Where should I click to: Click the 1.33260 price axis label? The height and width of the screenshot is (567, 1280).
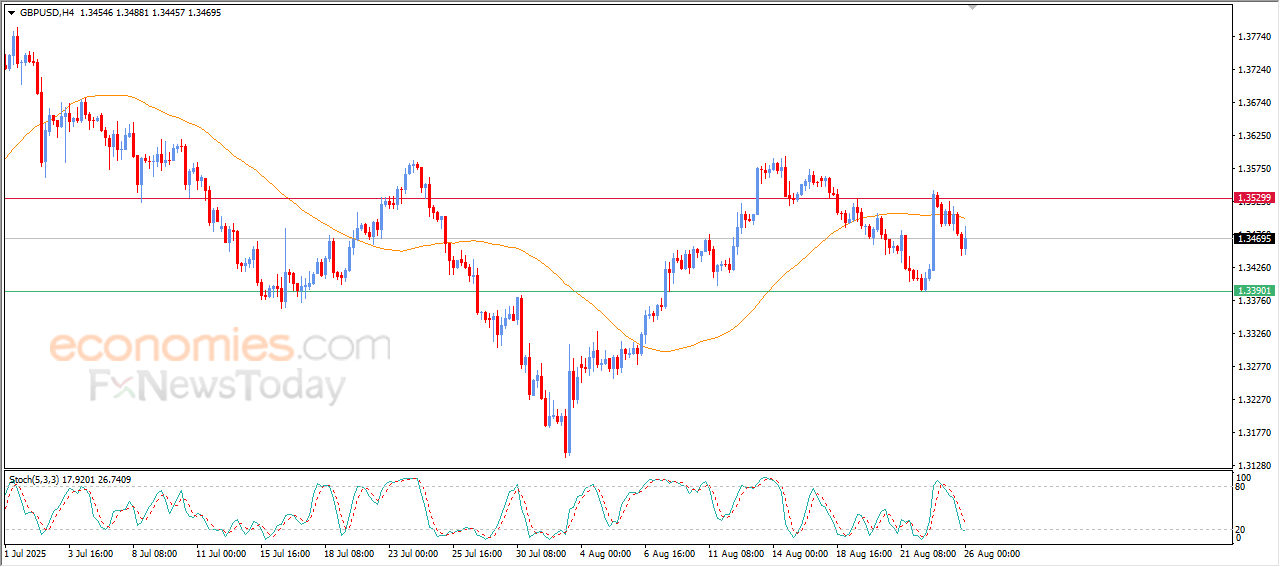[x=1253, y=334]
